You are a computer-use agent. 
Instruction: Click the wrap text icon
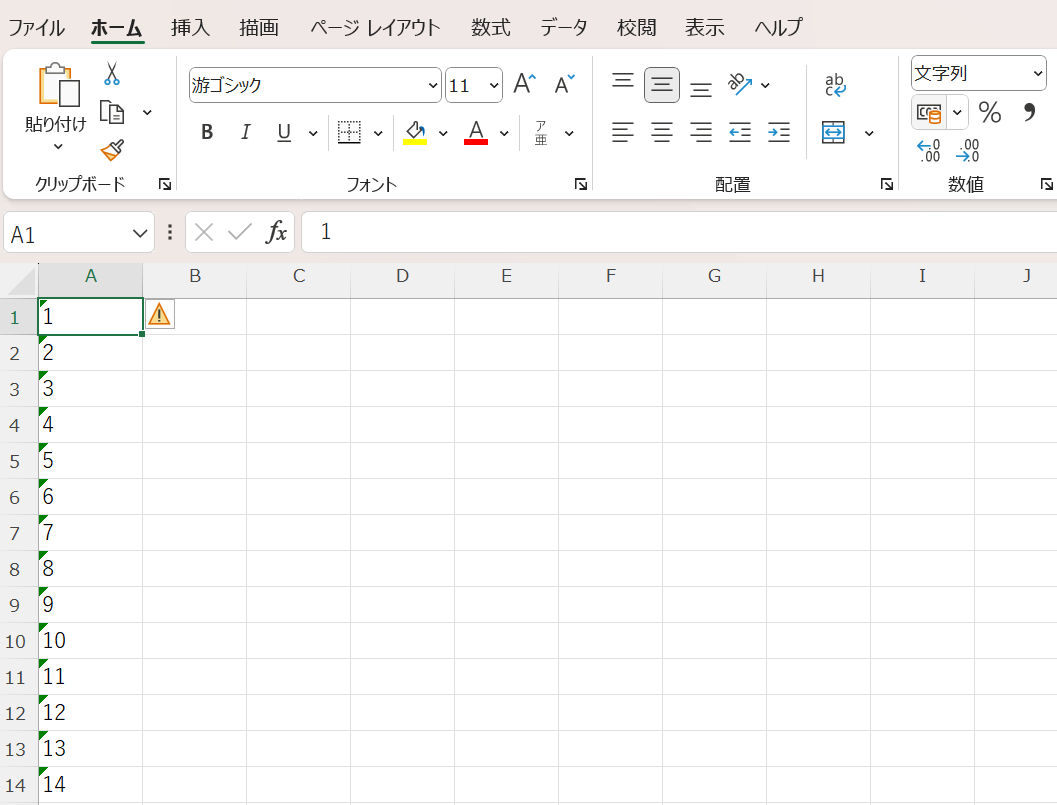click(835, 85)
